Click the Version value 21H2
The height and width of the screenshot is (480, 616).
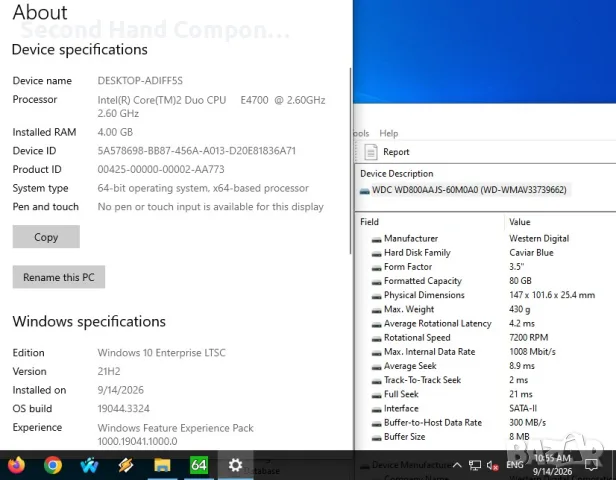109,371
